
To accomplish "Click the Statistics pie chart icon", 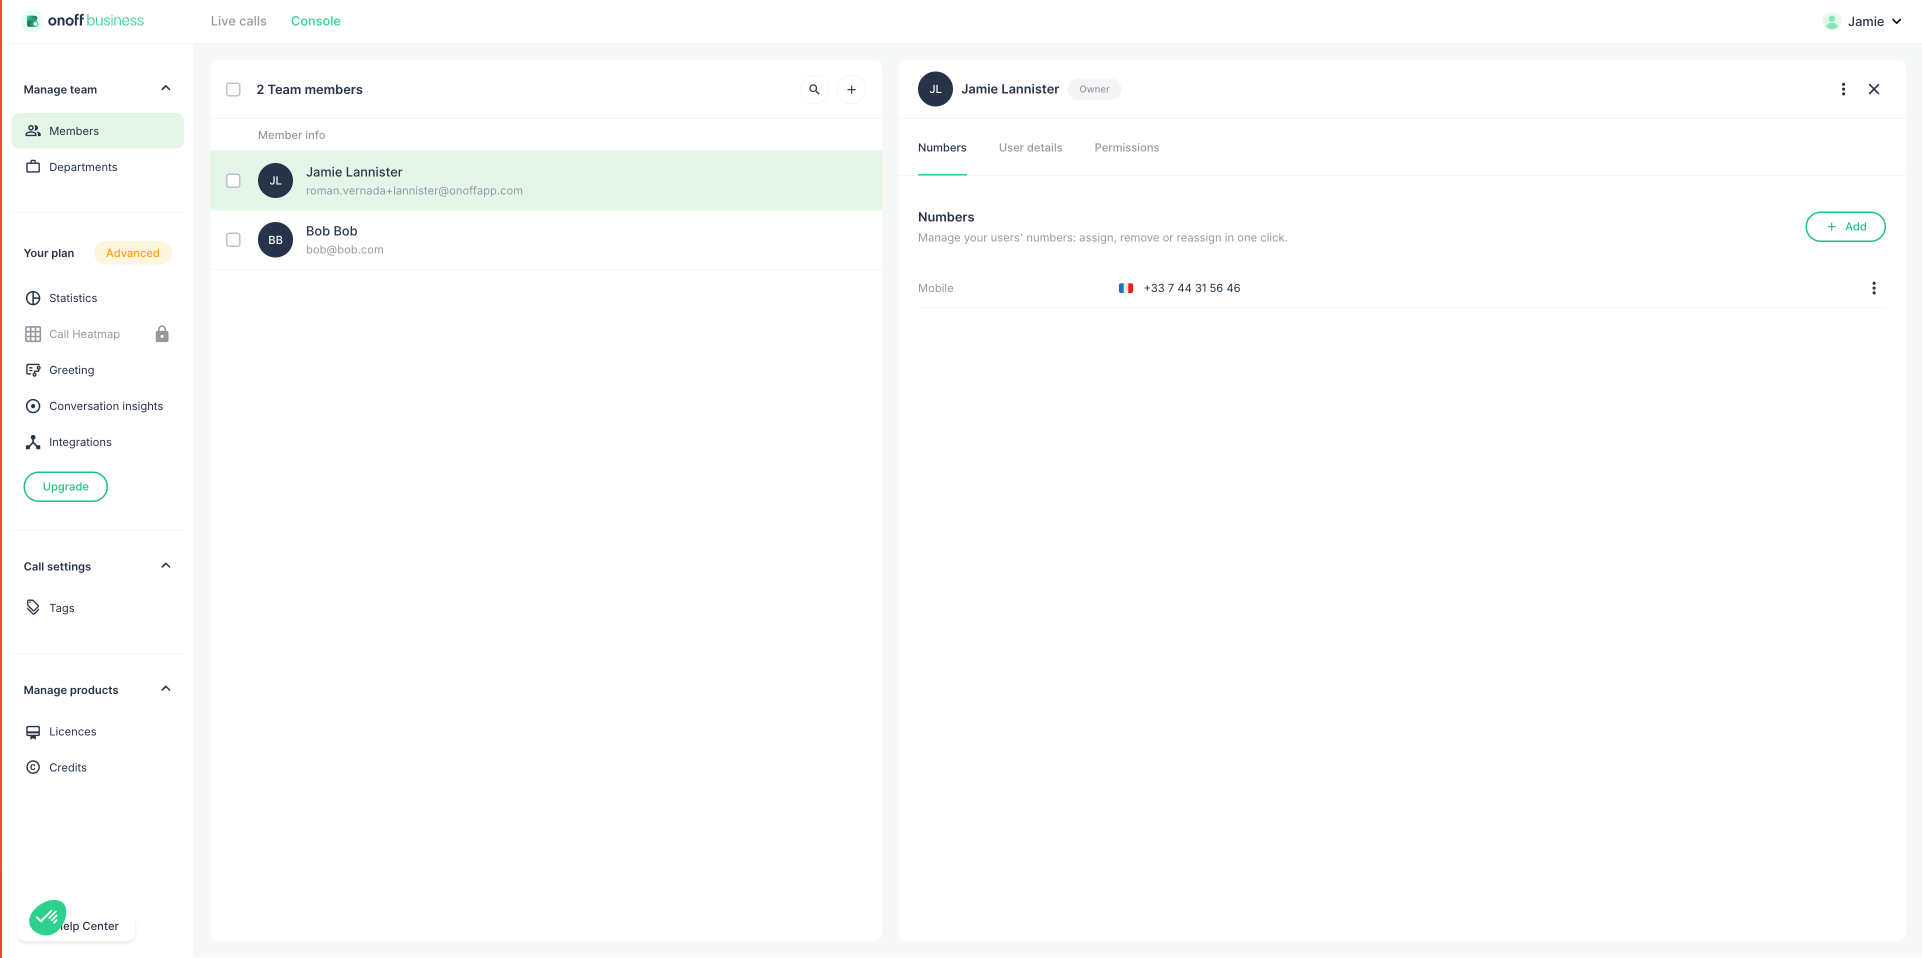I will (x=33, y=298).
